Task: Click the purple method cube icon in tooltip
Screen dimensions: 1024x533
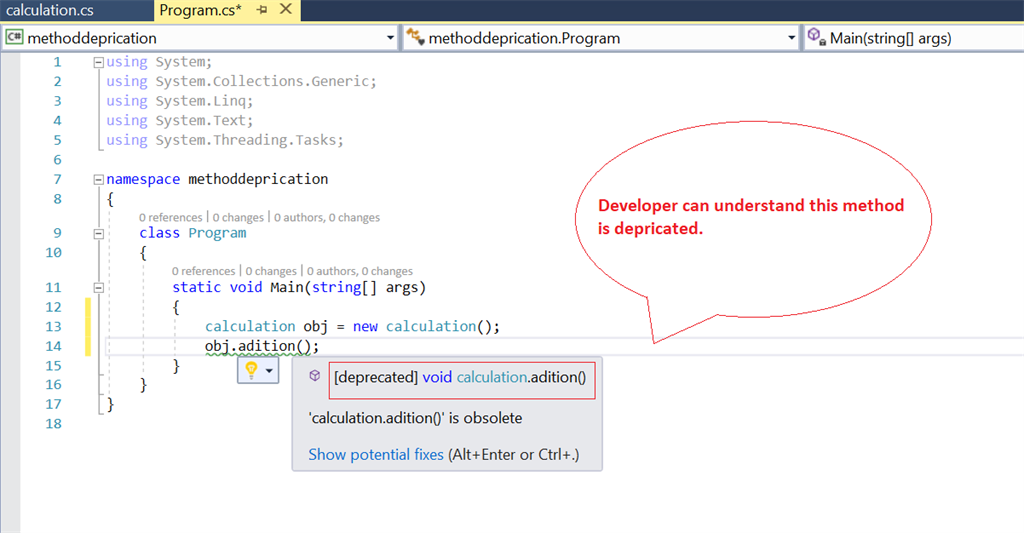Action: point(315,376)
